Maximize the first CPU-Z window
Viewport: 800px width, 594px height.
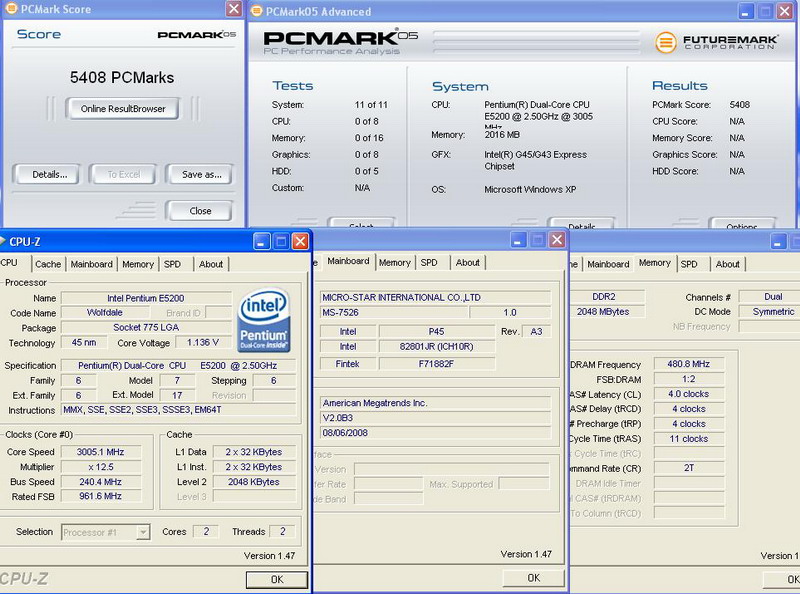[281, 241]
